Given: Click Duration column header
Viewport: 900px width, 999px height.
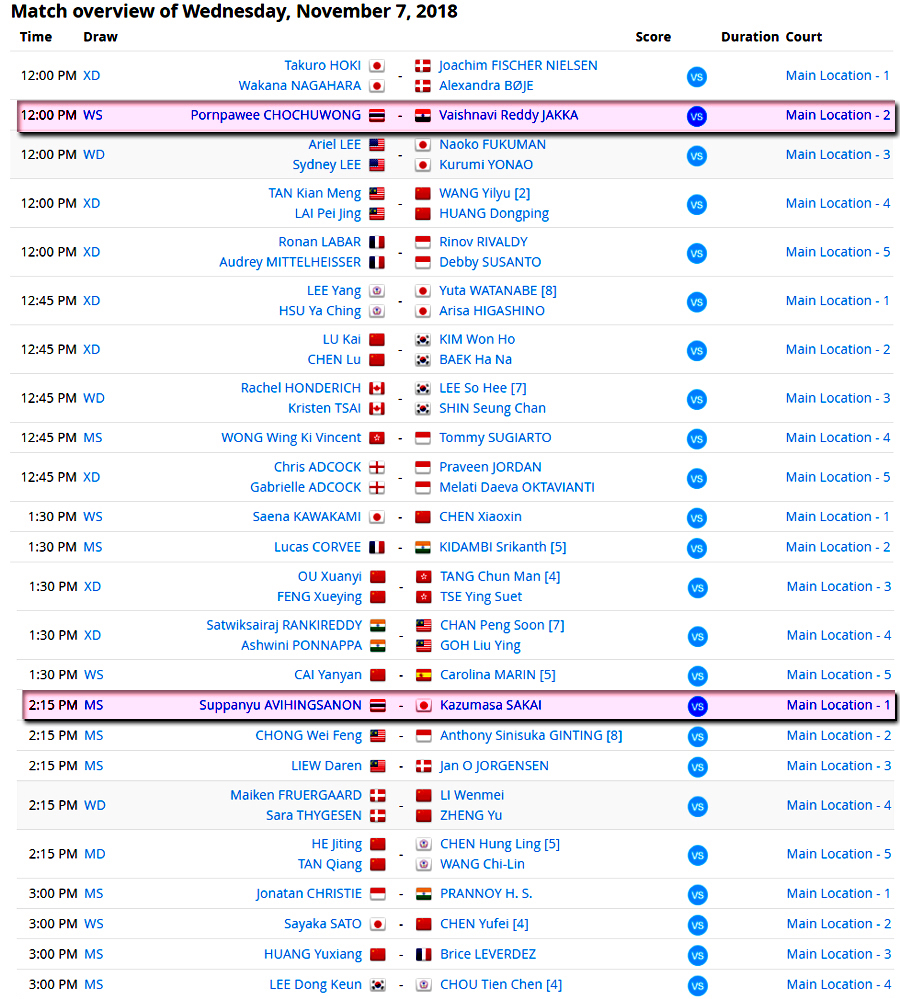Looking at the screenshot, I should point(750,37).
